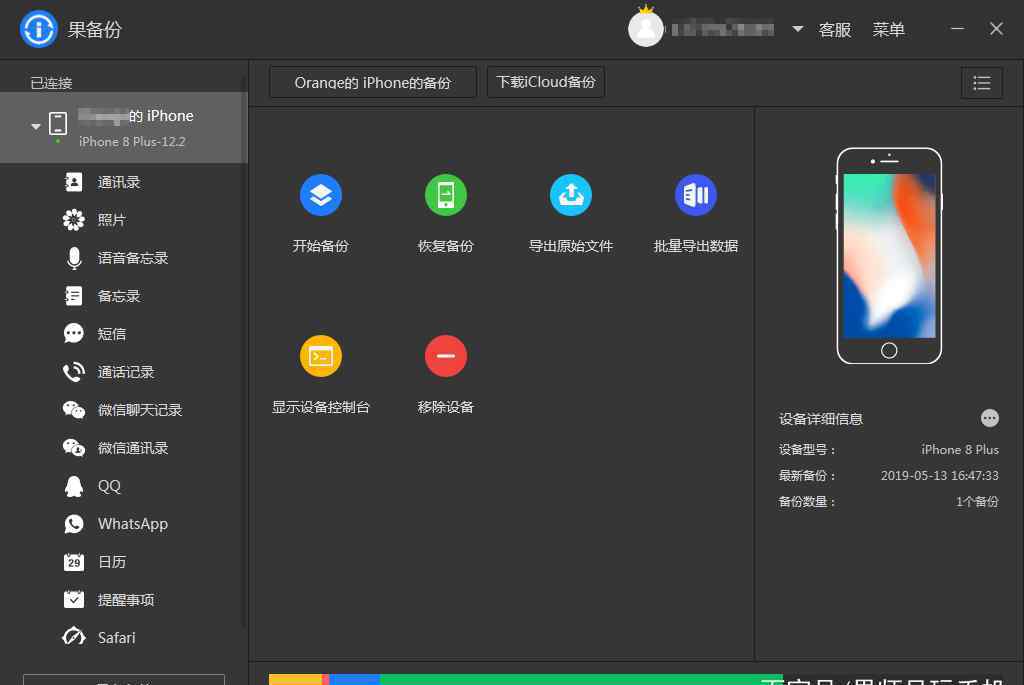This screenshot has width=1024, height=685.
Task: Collapse the connected iPhone device tree
Action: tap(36, 126)
